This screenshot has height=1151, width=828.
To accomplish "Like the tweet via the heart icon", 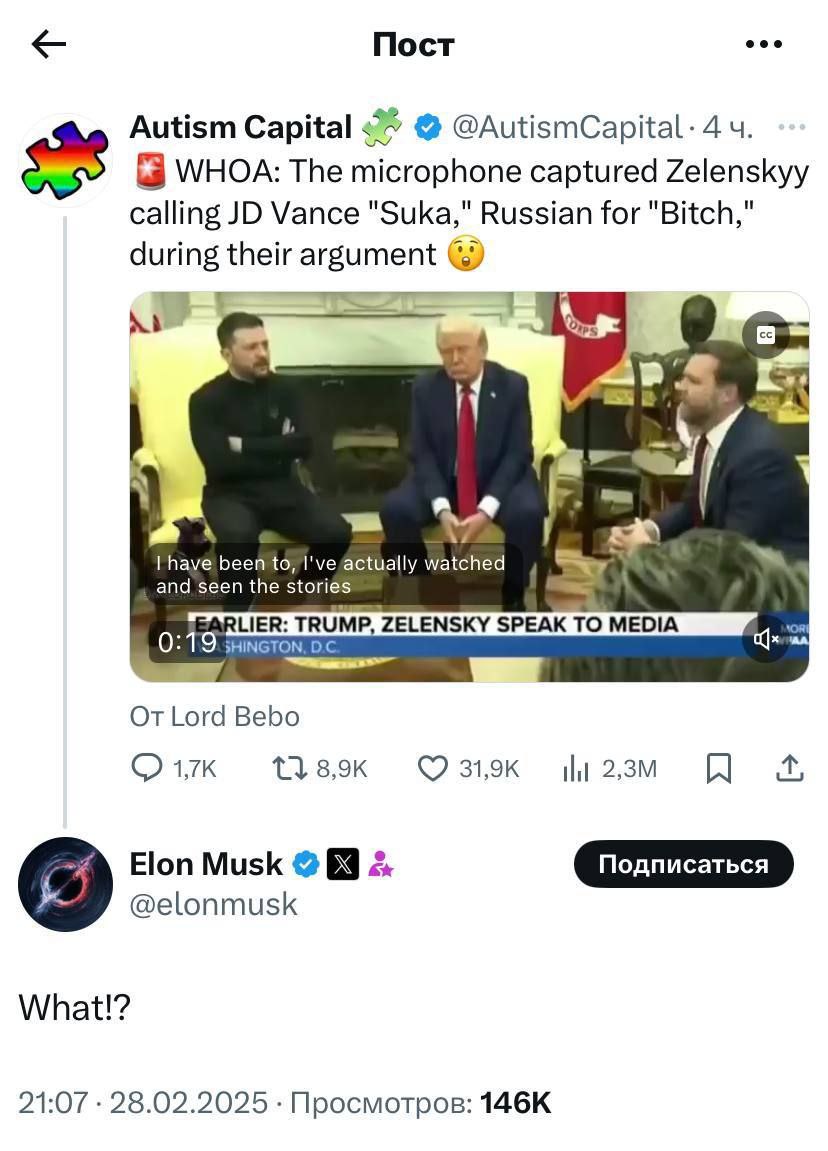I will click(x=432, y=768).
